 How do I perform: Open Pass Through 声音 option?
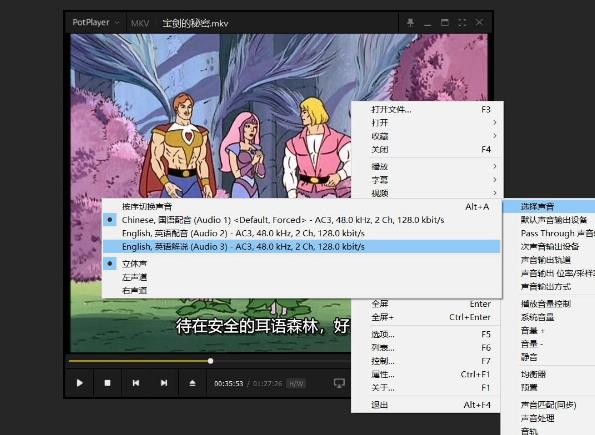tap(549, 233)
